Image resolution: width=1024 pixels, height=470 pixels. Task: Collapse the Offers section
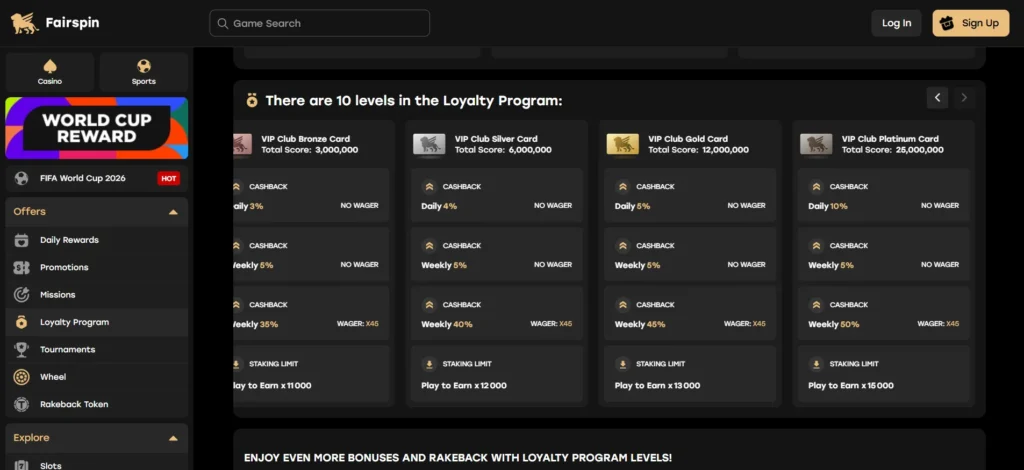click(173, 212)
